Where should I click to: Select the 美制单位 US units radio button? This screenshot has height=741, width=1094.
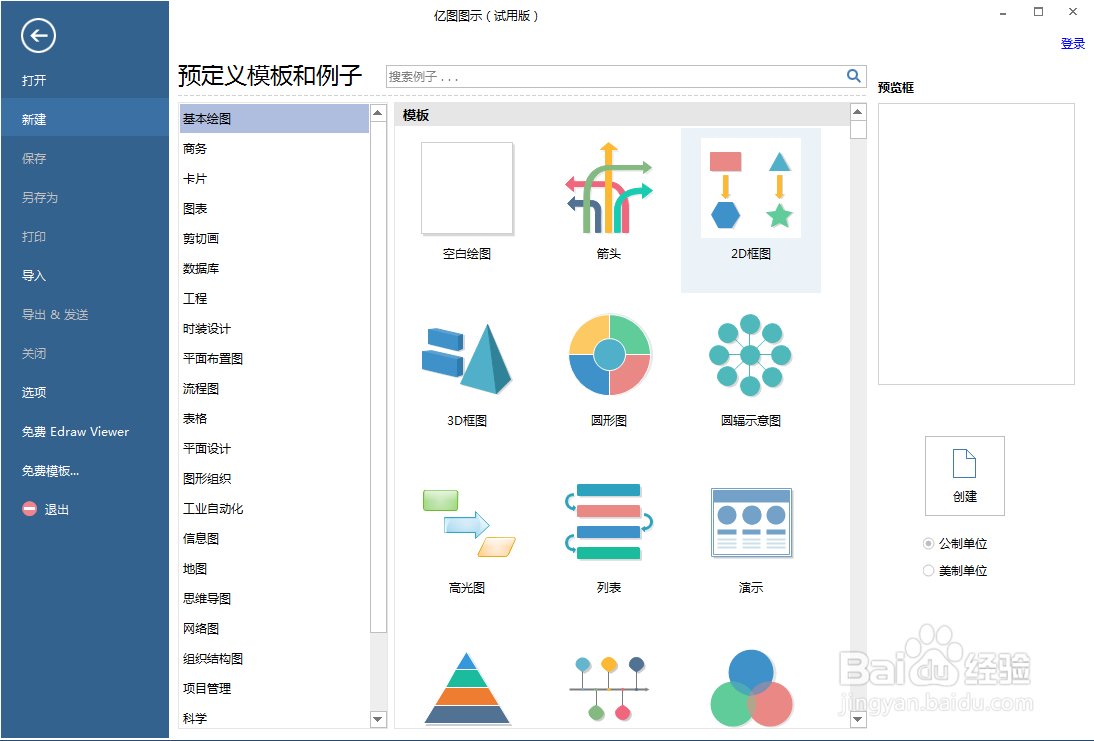click(x=928, y=571)
